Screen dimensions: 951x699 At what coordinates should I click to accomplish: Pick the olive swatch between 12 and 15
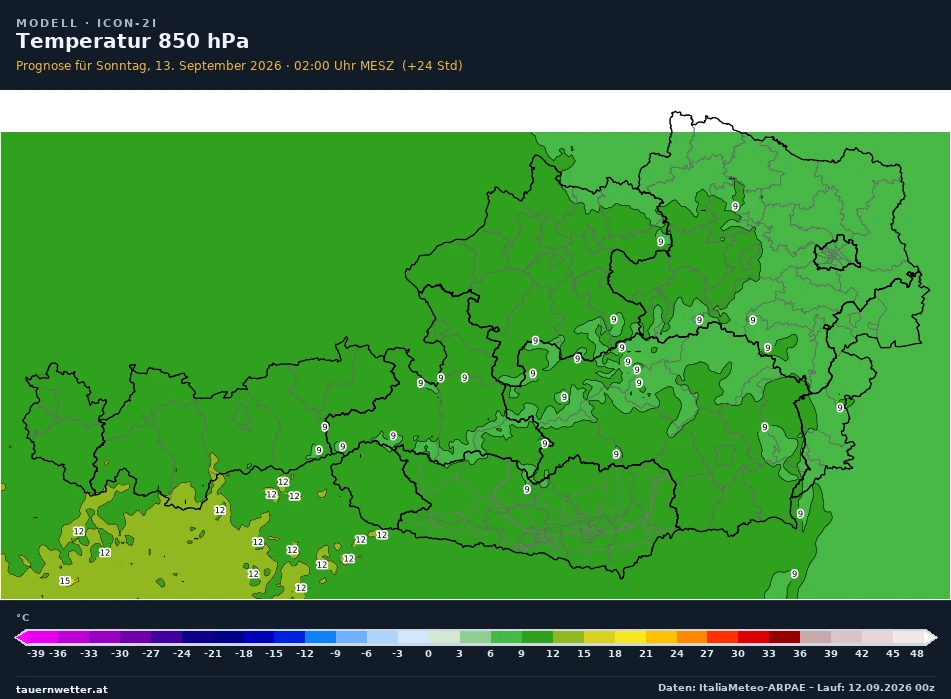pyautogui.click(x=568, y=637)
